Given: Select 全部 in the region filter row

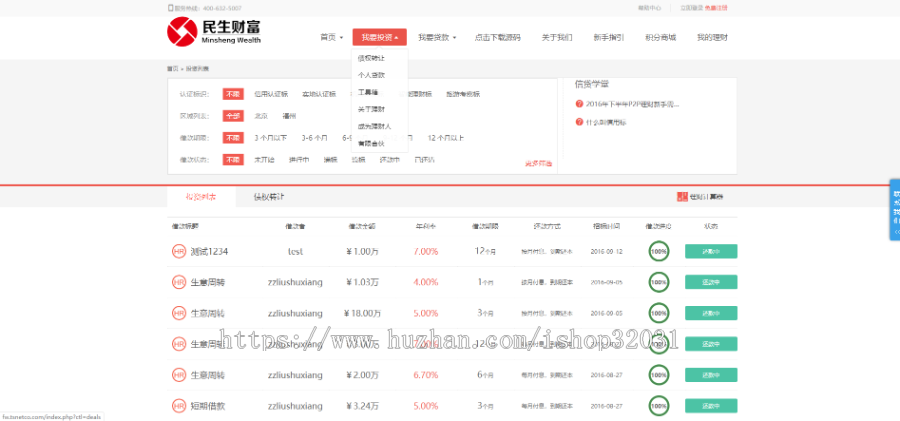Looking at the screenshot, I should pyautogui.click(x=233, y=116).
